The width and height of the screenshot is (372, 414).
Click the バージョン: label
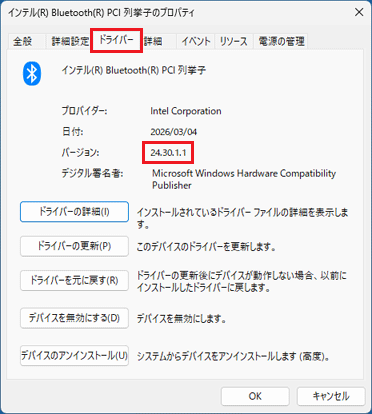(x=80, y=153)
